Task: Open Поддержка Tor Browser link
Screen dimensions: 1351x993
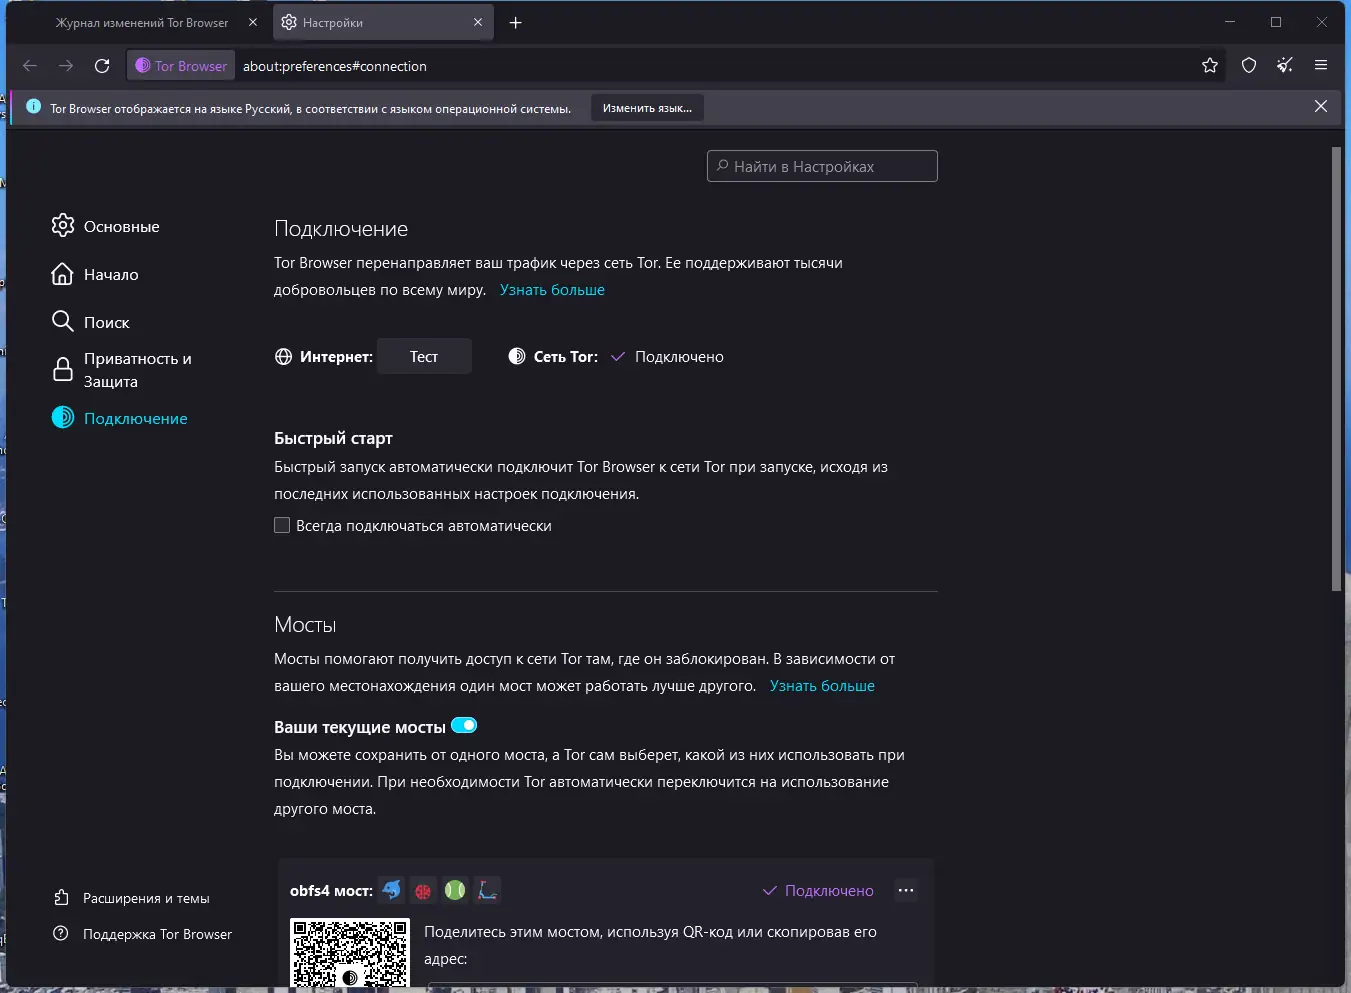Action: click(x=143, y=934)
